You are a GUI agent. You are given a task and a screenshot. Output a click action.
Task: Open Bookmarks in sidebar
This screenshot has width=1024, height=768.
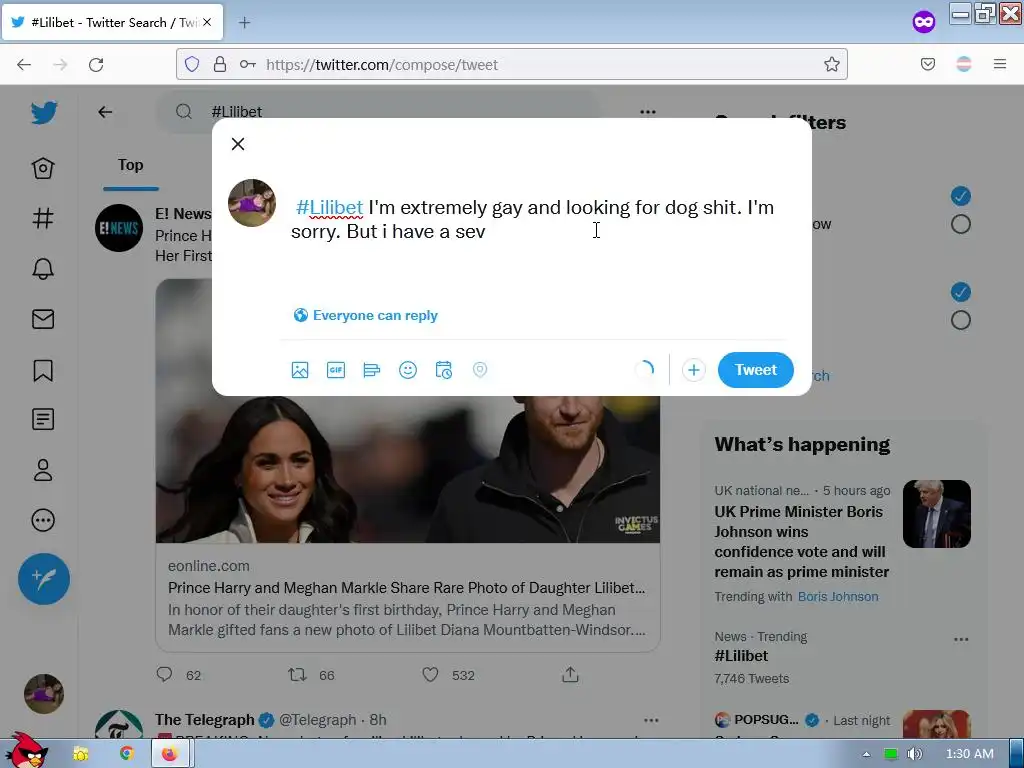43,370
